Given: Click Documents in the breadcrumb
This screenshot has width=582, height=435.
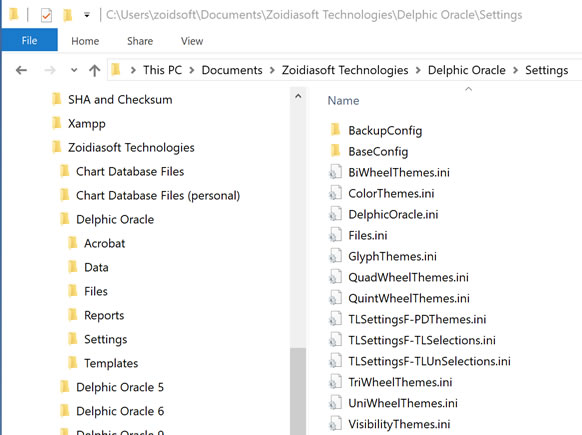Looking at the screenshot, I should click(232, 70).
